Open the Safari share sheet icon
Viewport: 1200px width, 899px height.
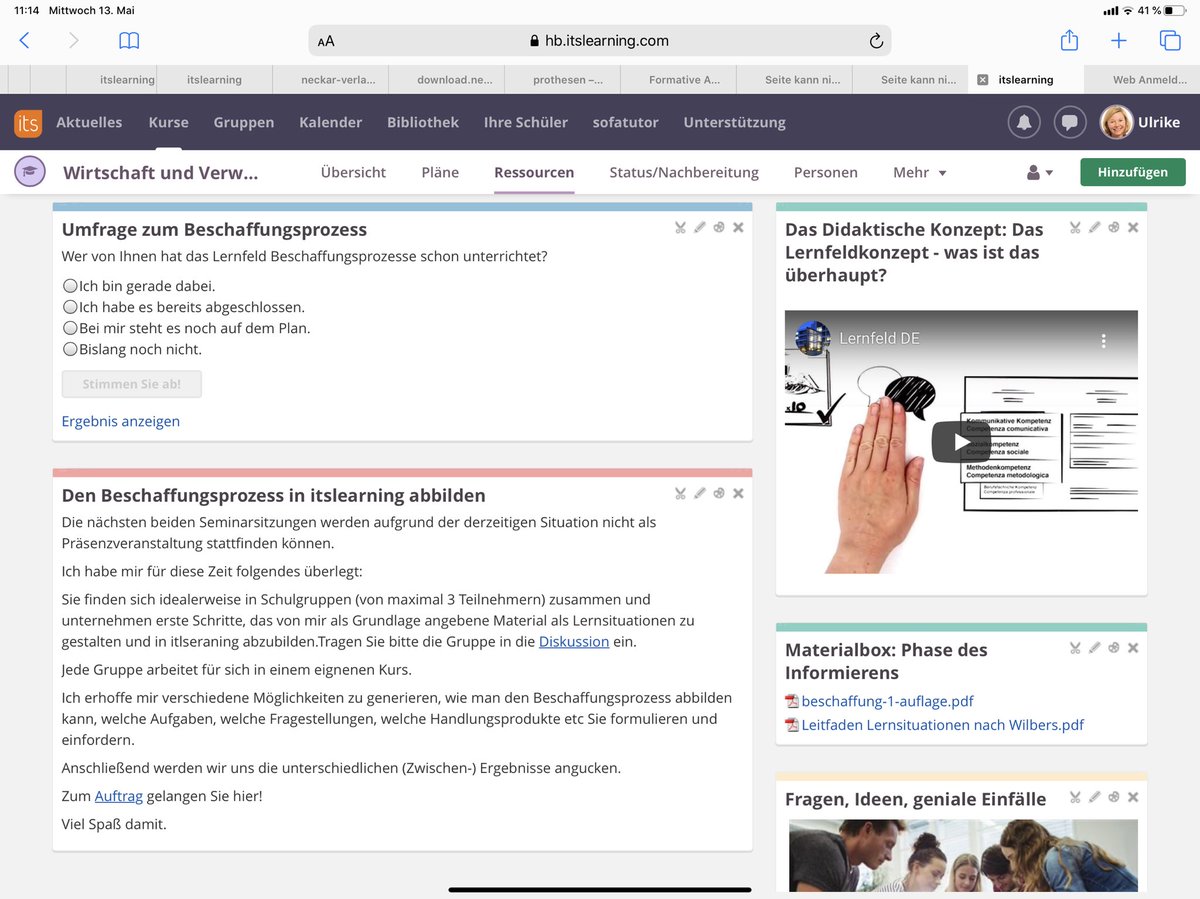(x=1069, y=40)
